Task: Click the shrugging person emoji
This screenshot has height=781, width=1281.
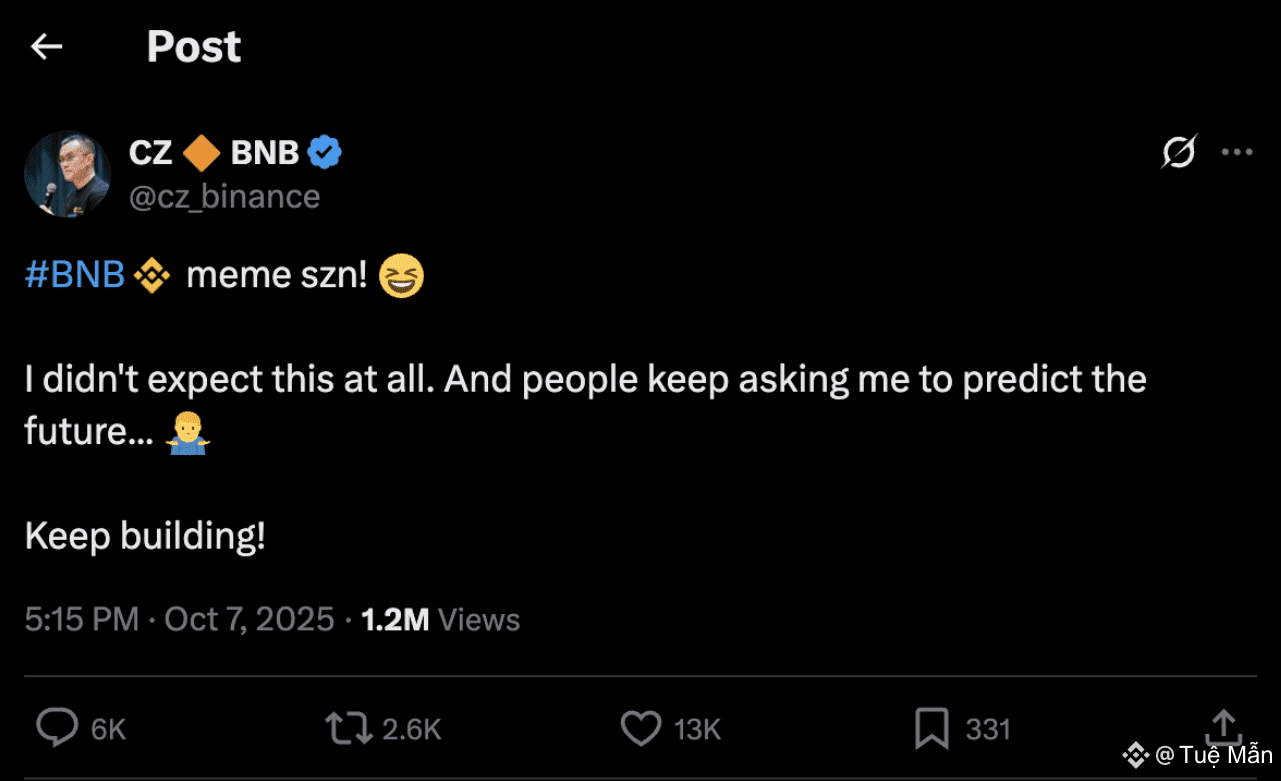Action: pyautogui.click(x=187, y=432)
